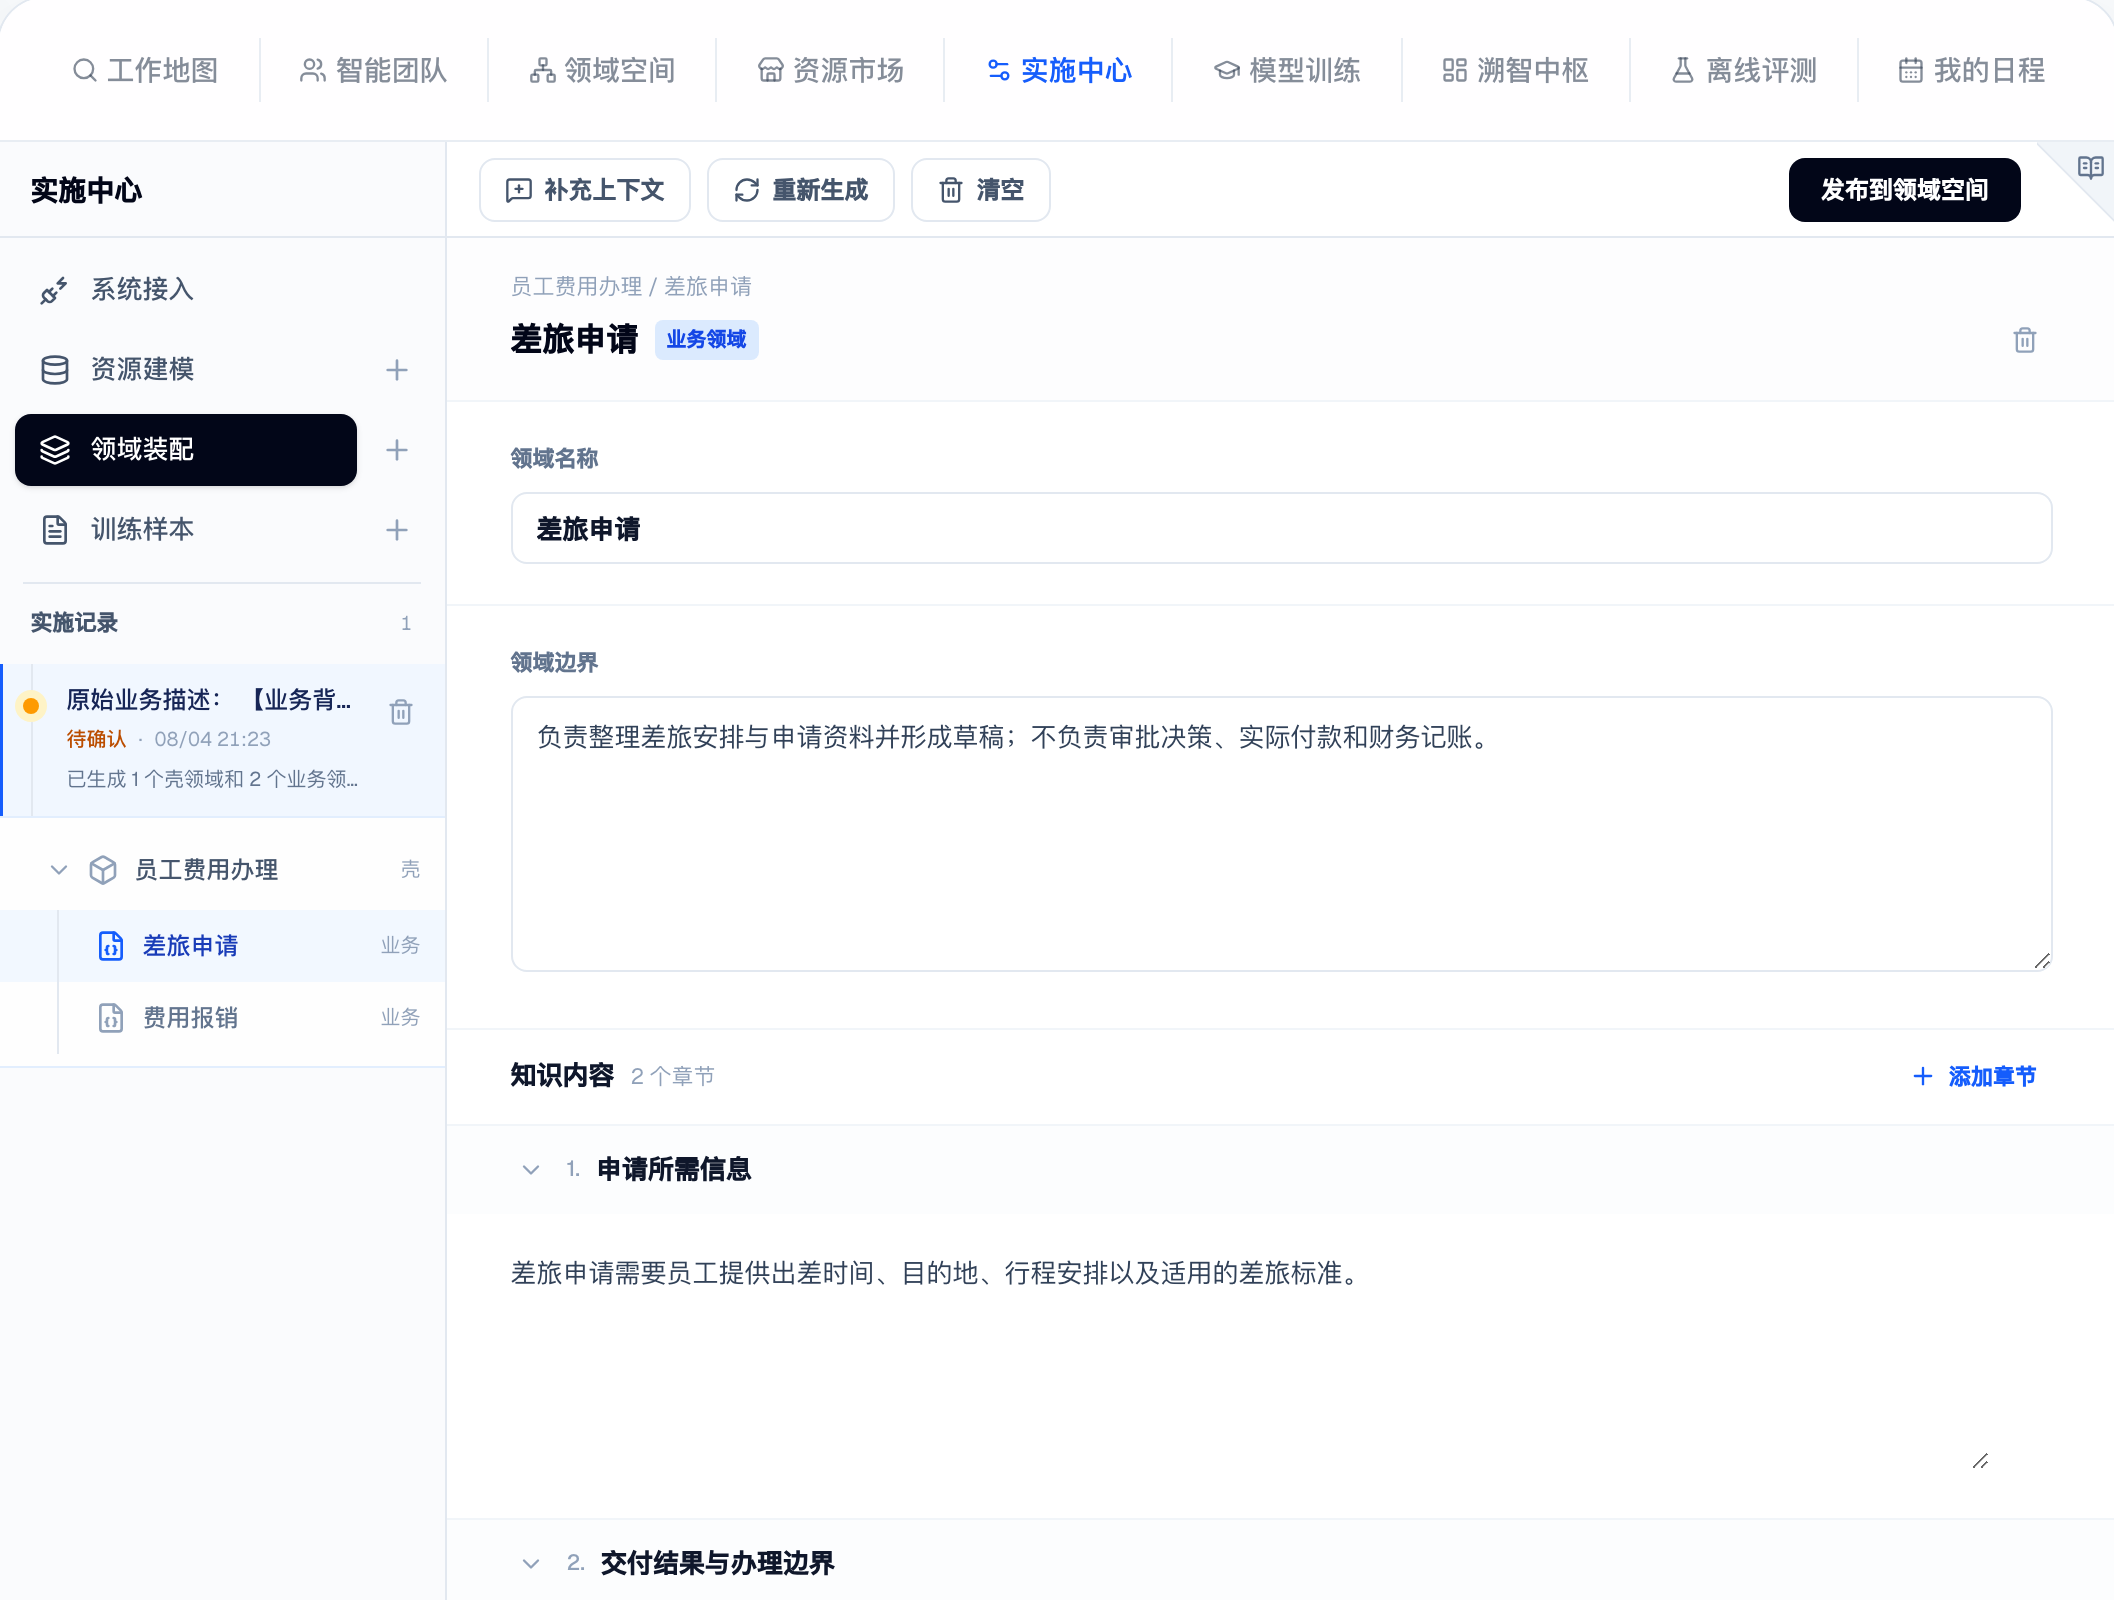Viewport: 2114px width, 1600px height.
Task: Click the 知识内容 section heading
Action: [562, 1076]
